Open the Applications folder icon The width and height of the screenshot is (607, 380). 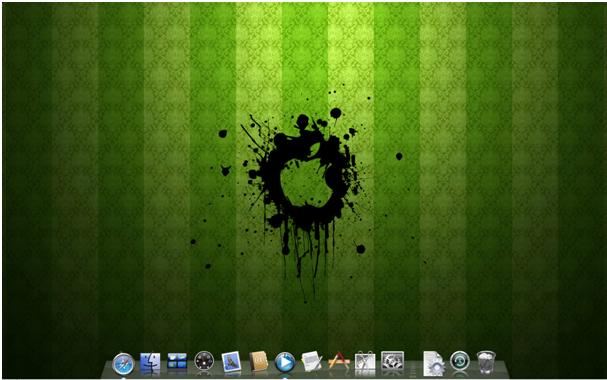point(339,361)
